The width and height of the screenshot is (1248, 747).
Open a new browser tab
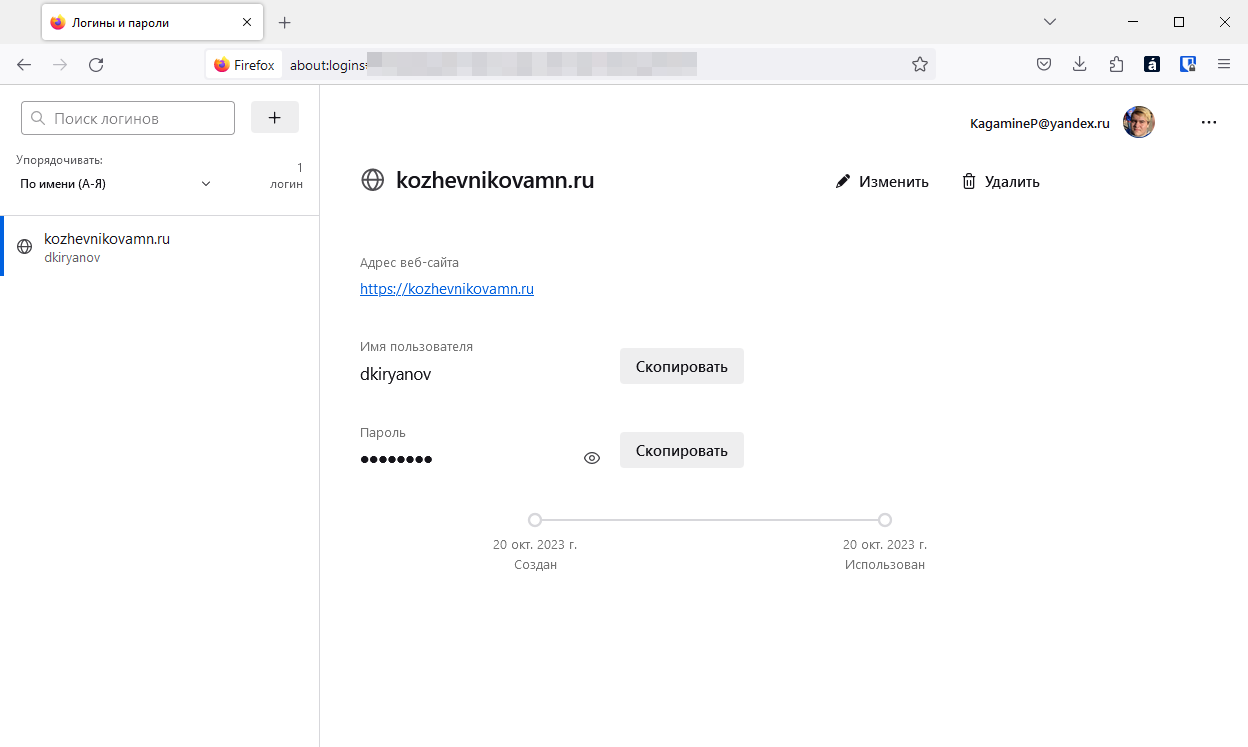point(286,21)
